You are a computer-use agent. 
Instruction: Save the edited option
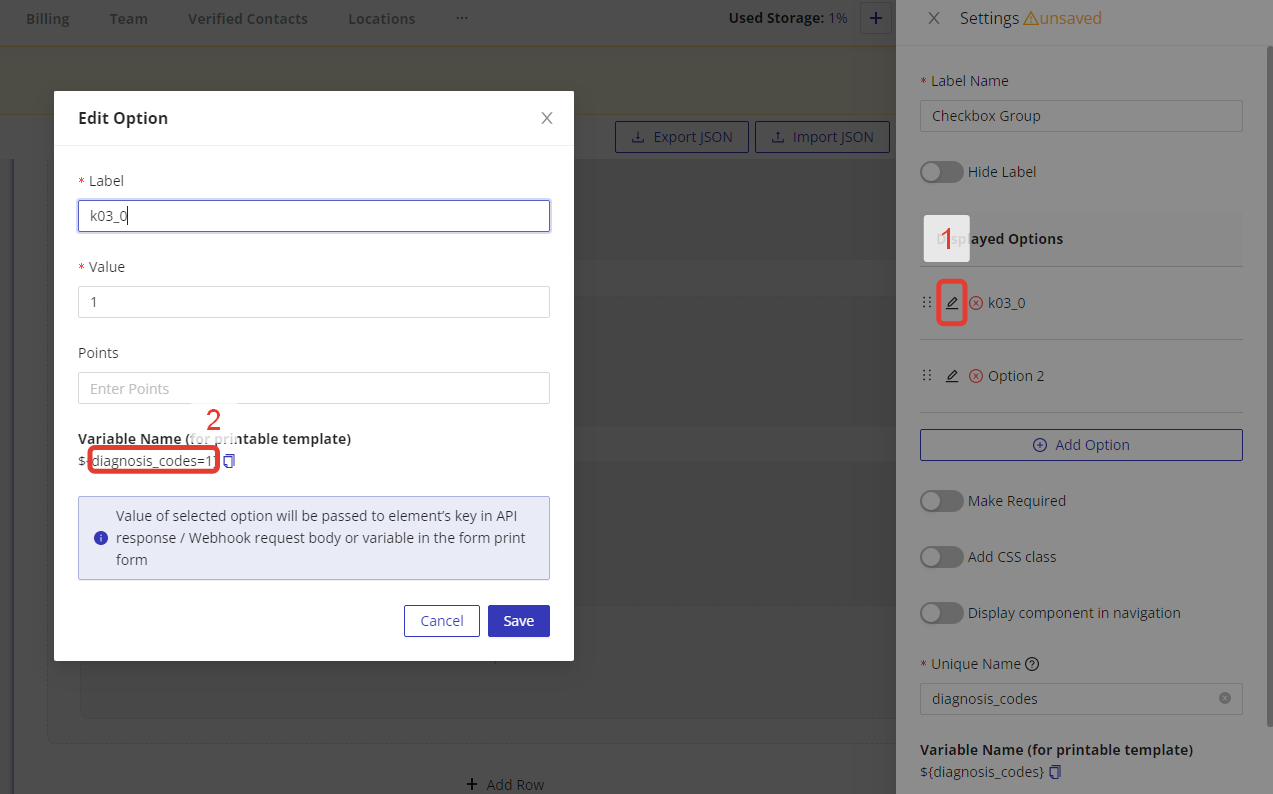(x=518, y=621)
